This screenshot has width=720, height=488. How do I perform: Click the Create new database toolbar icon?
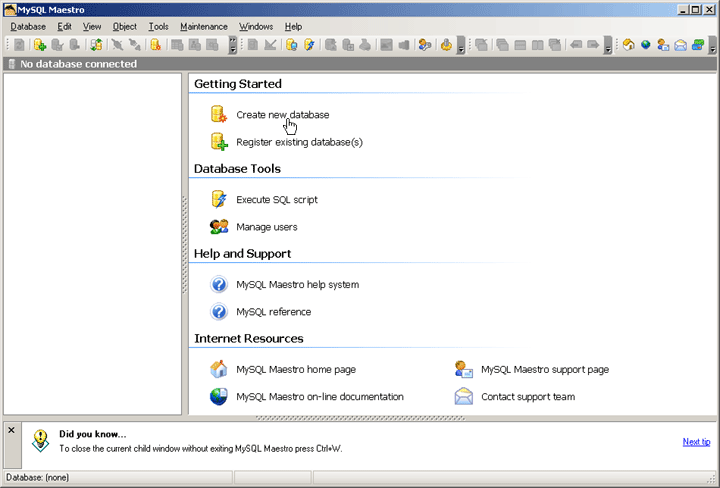(155, 45)
